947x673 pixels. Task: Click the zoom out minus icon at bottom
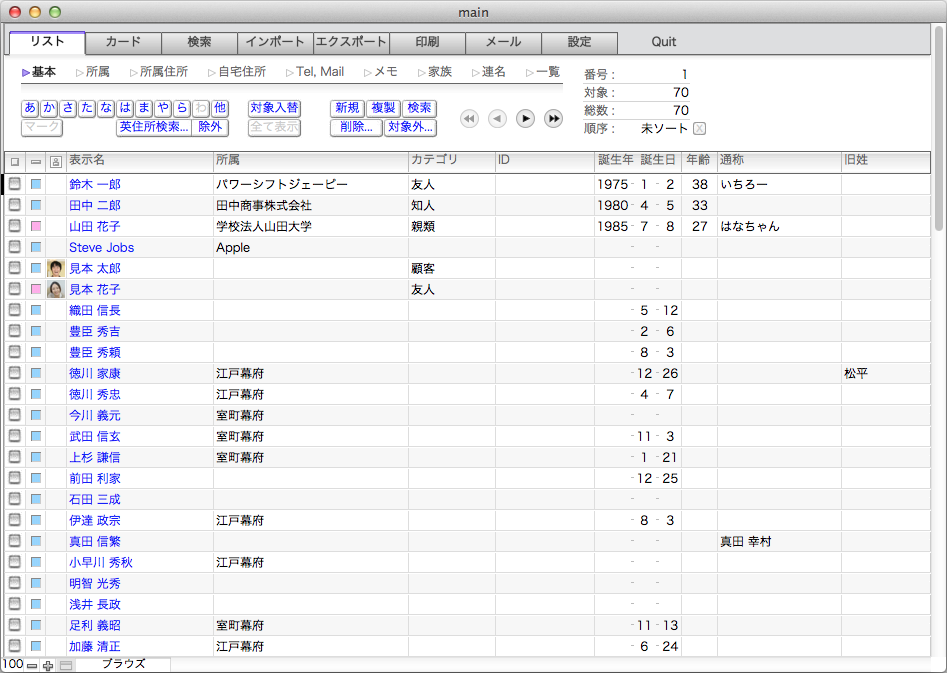tap(32, 665)
